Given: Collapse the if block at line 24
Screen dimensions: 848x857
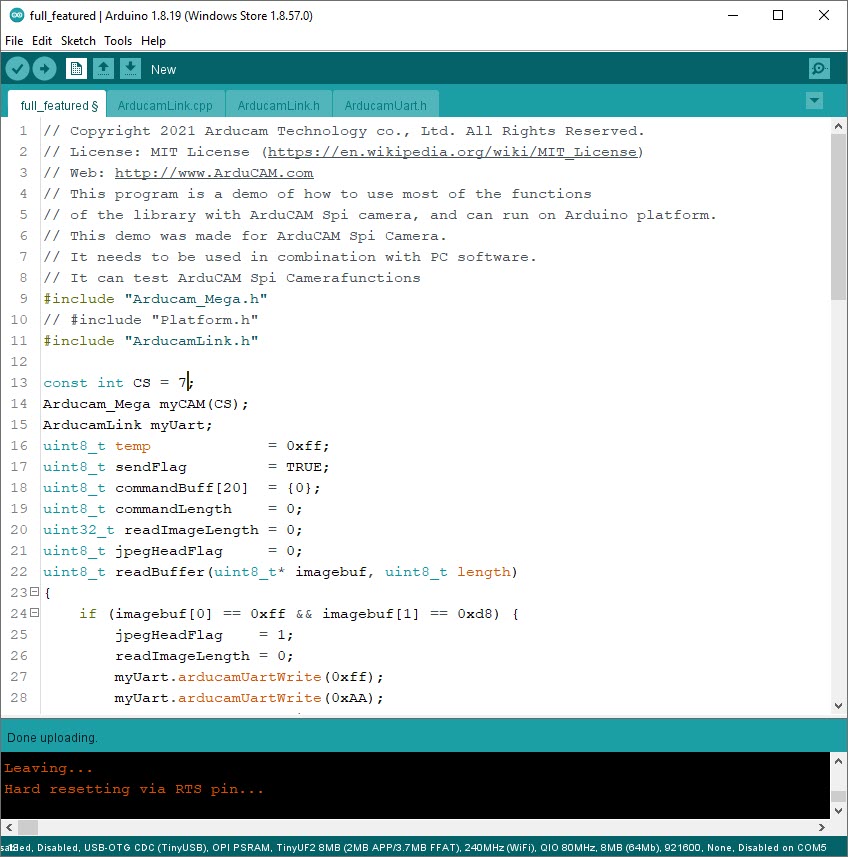Looking at the screenshot, I should [34, 613].
